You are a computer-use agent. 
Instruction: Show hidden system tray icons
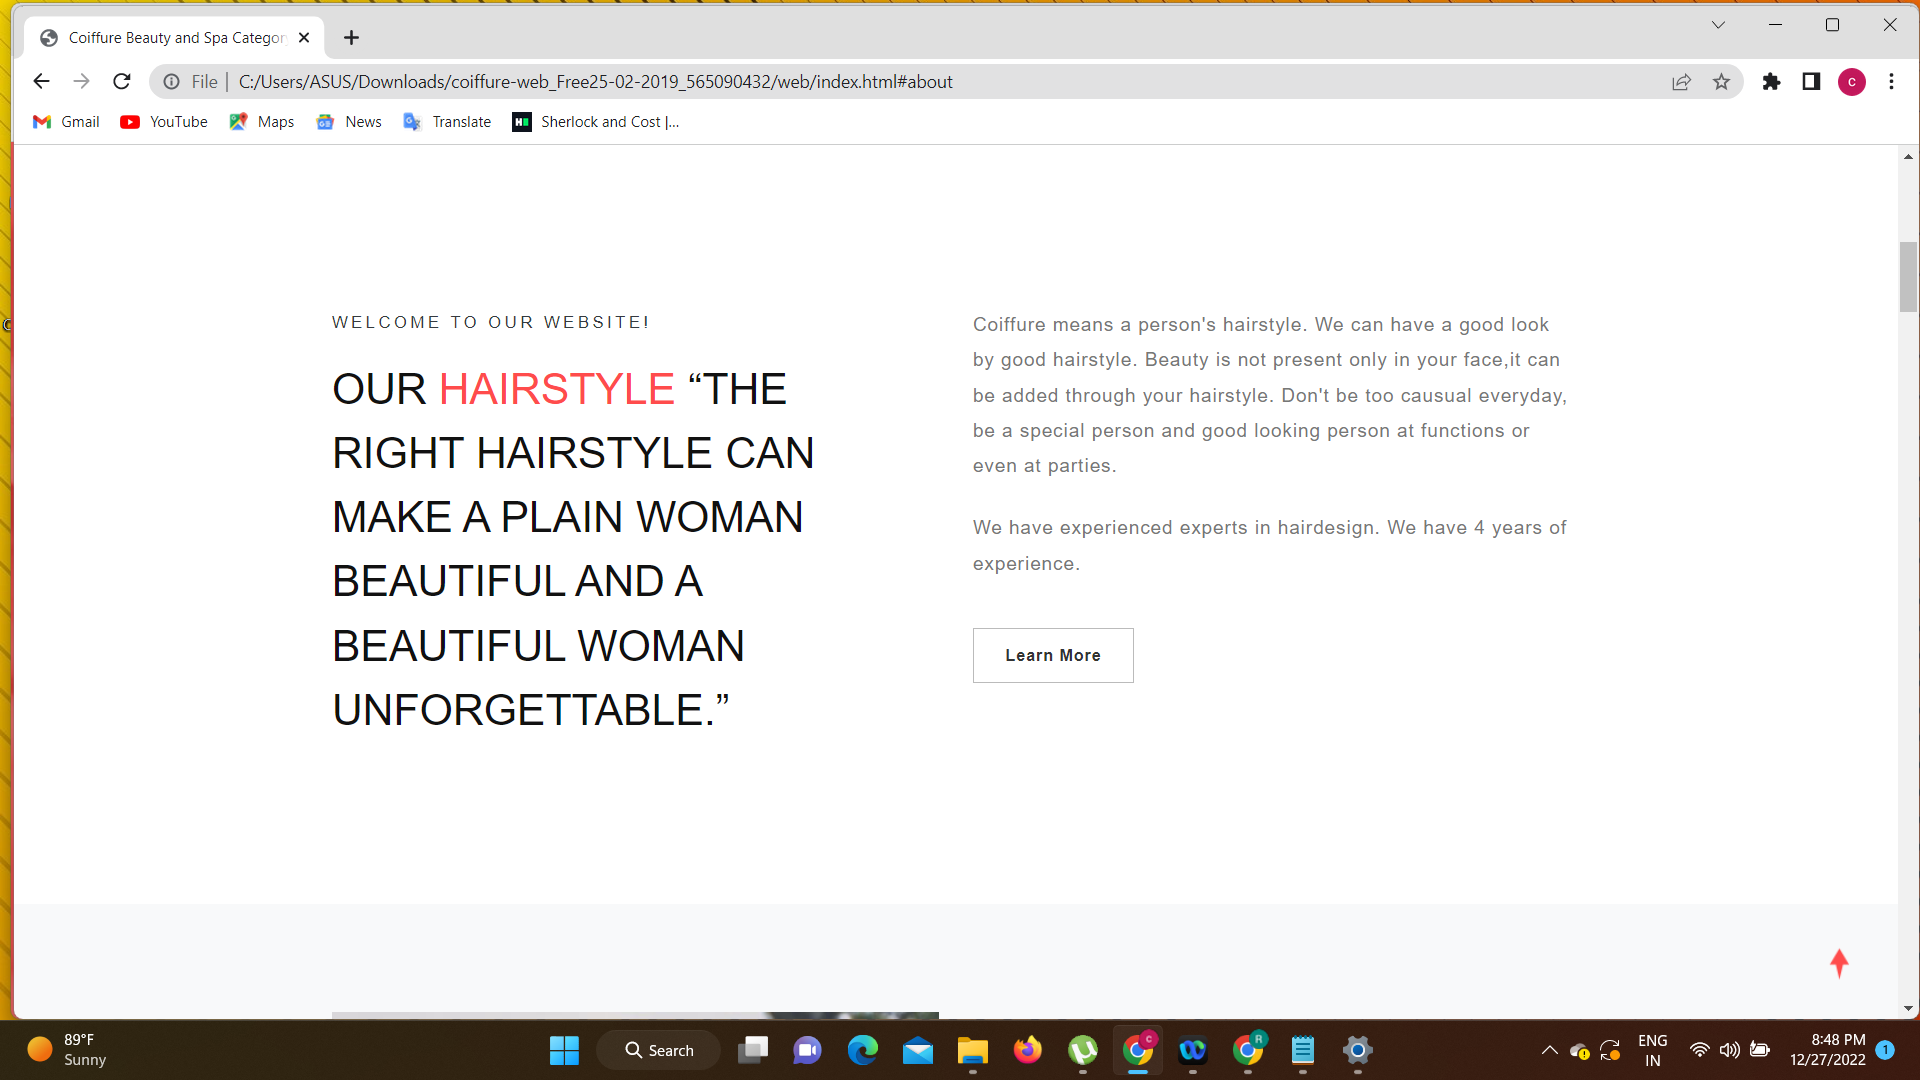pos(1549,1050)
